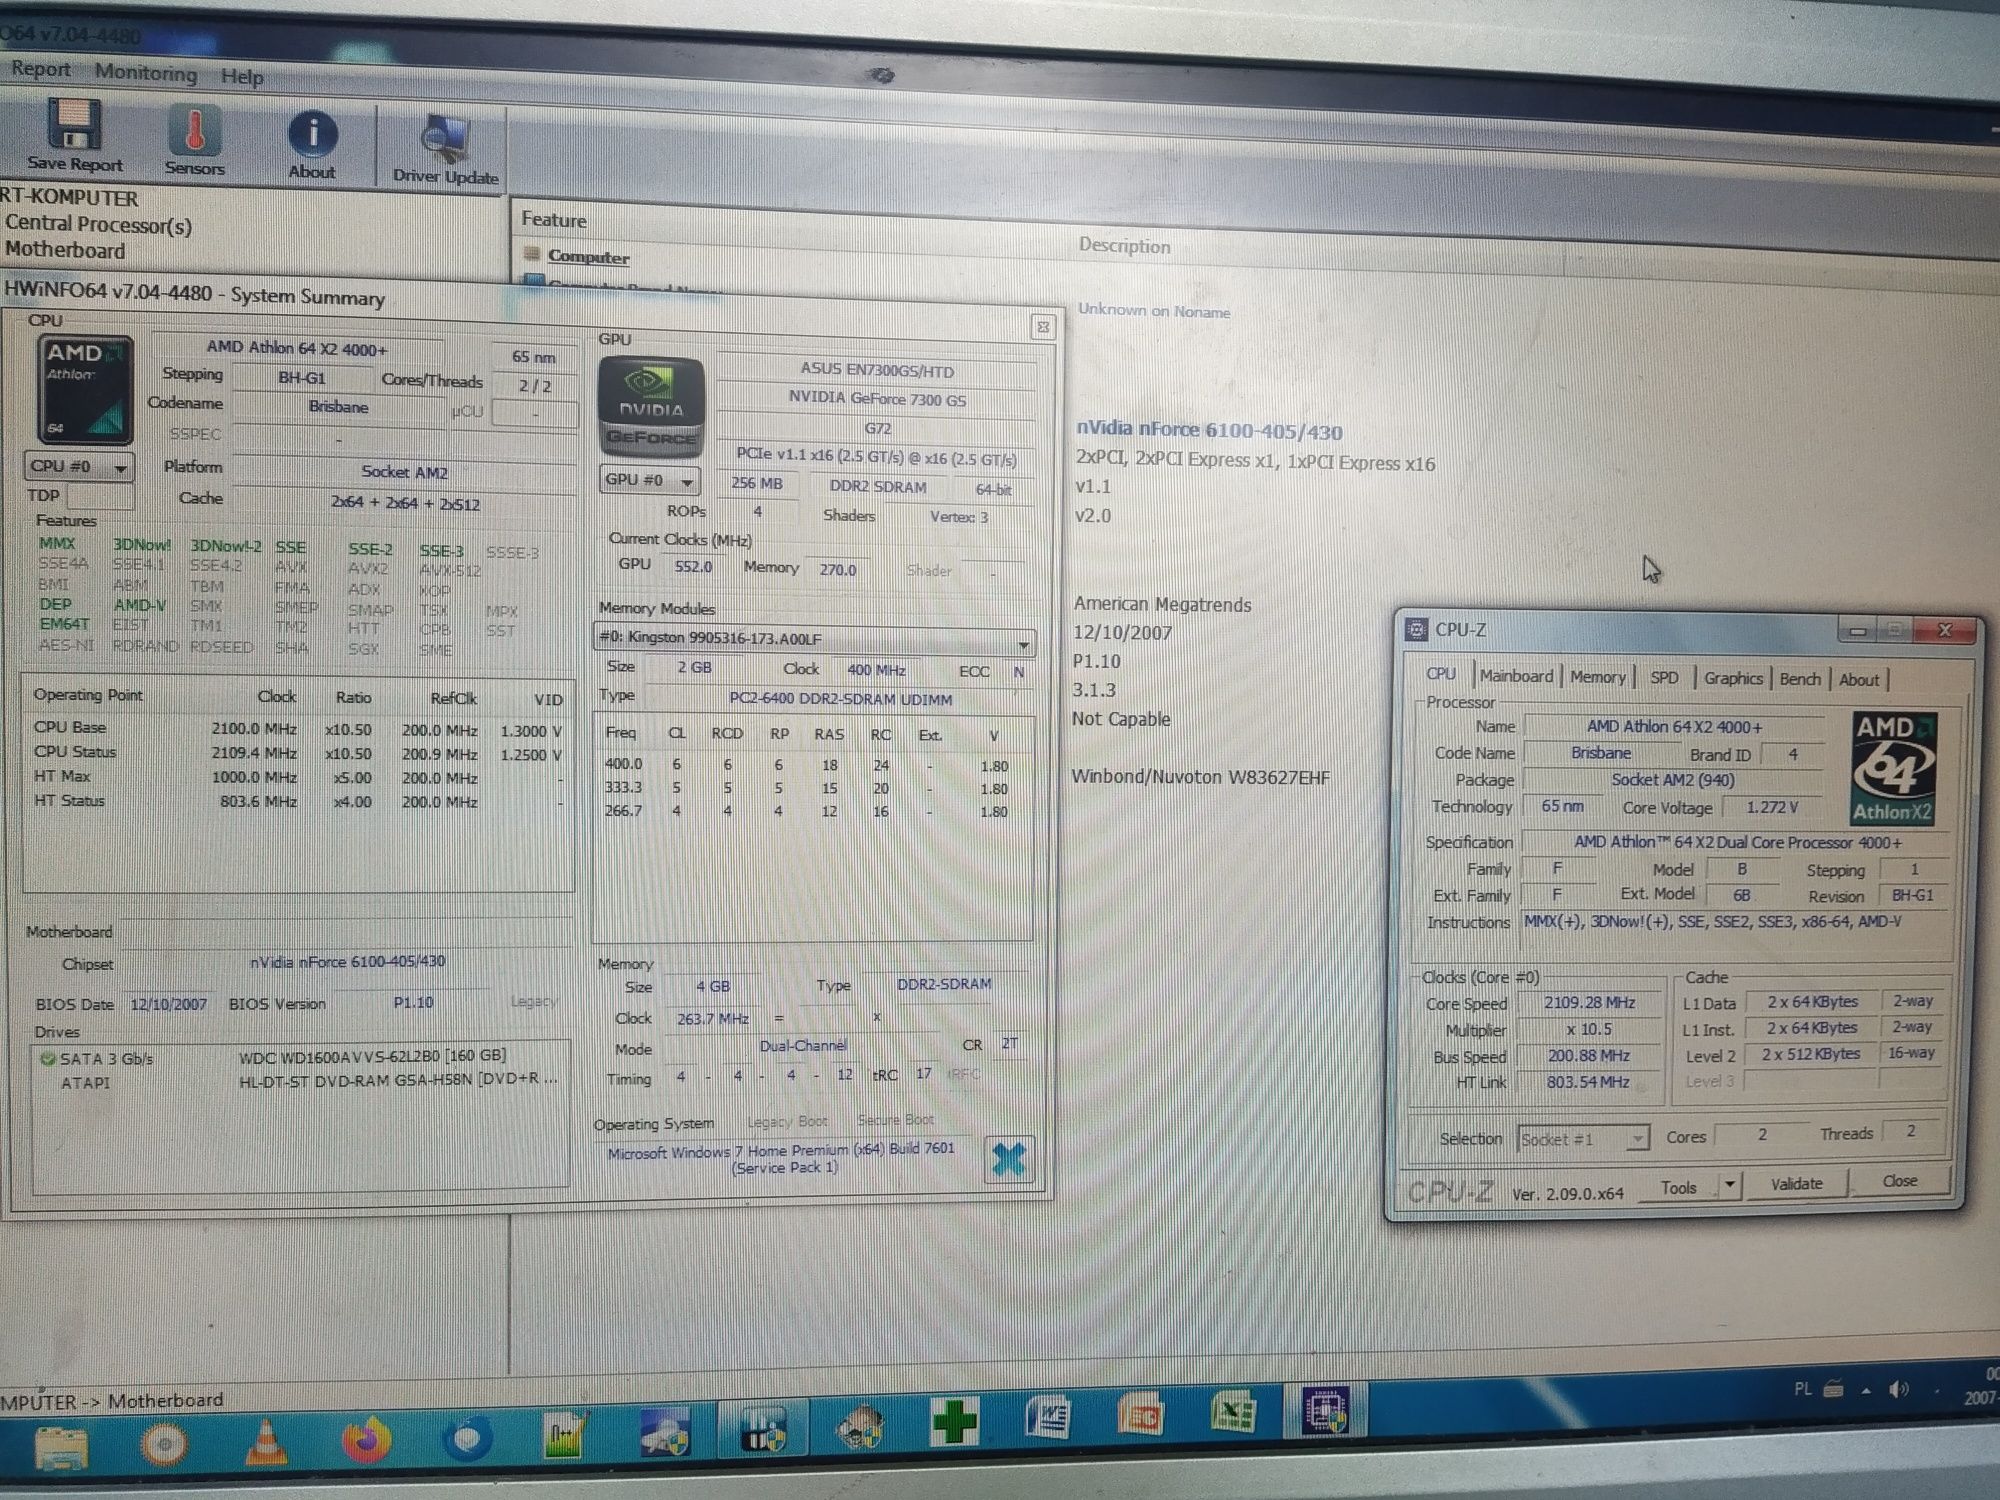Viewport: 2000px width, 1500px height.
Task: Click the nVidia nForce 6100-405/430 description text
Action: point(1209,431)
